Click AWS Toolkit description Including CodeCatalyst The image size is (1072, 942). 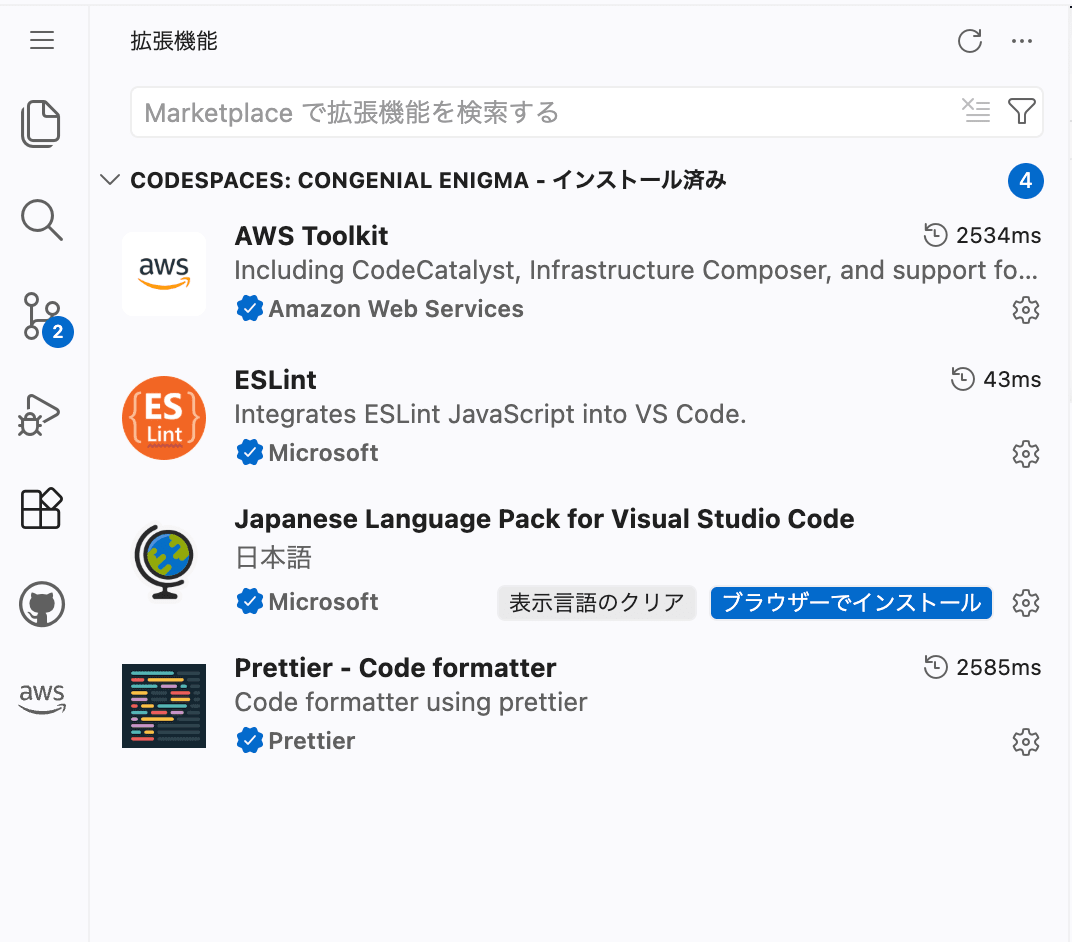tap(636, 270)
